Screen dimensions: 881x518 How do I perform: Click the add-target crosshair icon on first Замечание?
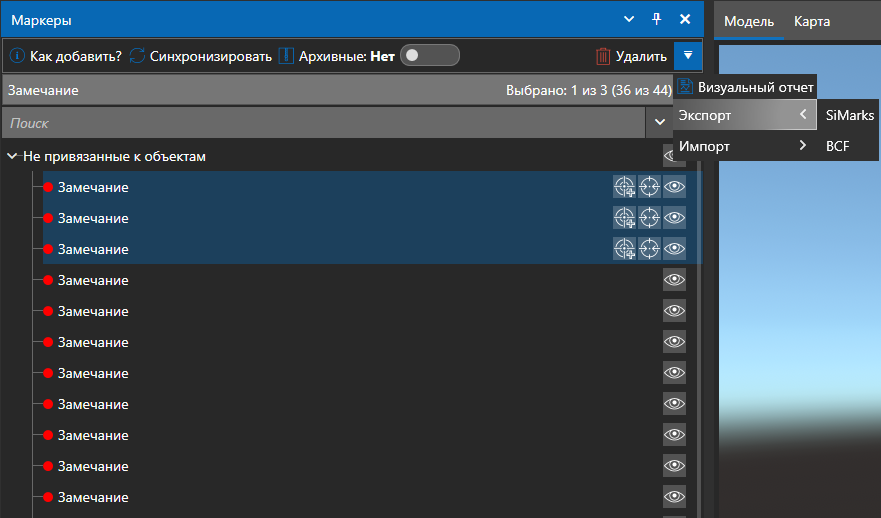[624, 187]
